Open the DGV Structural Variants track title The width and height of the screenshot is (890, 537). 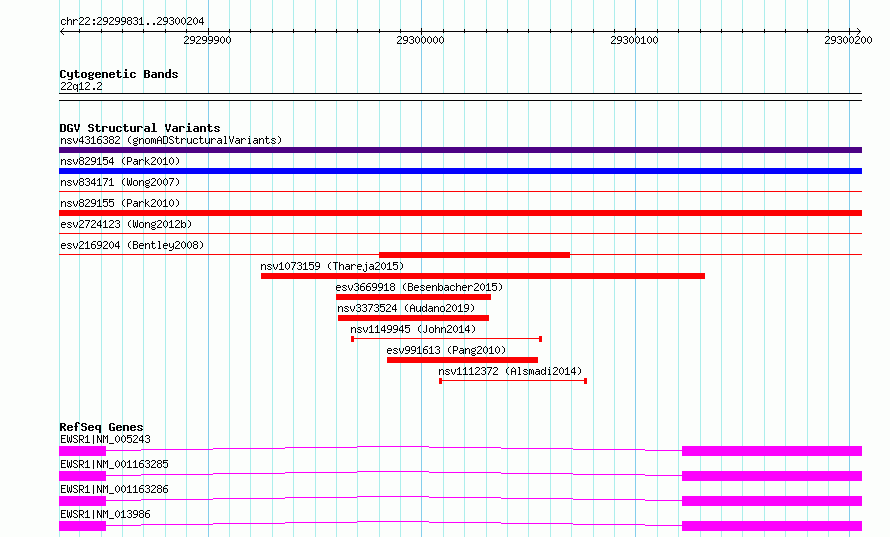coord(140,128)
